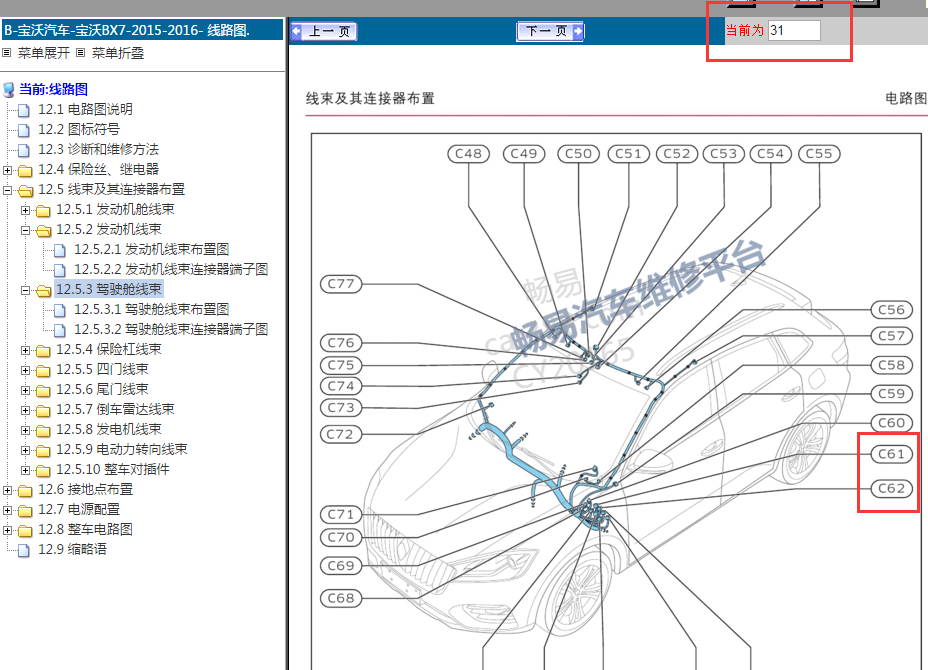Click 菜单折叠 to collapse all menus
Screen dimensions: 928x670
coord(118,53)
